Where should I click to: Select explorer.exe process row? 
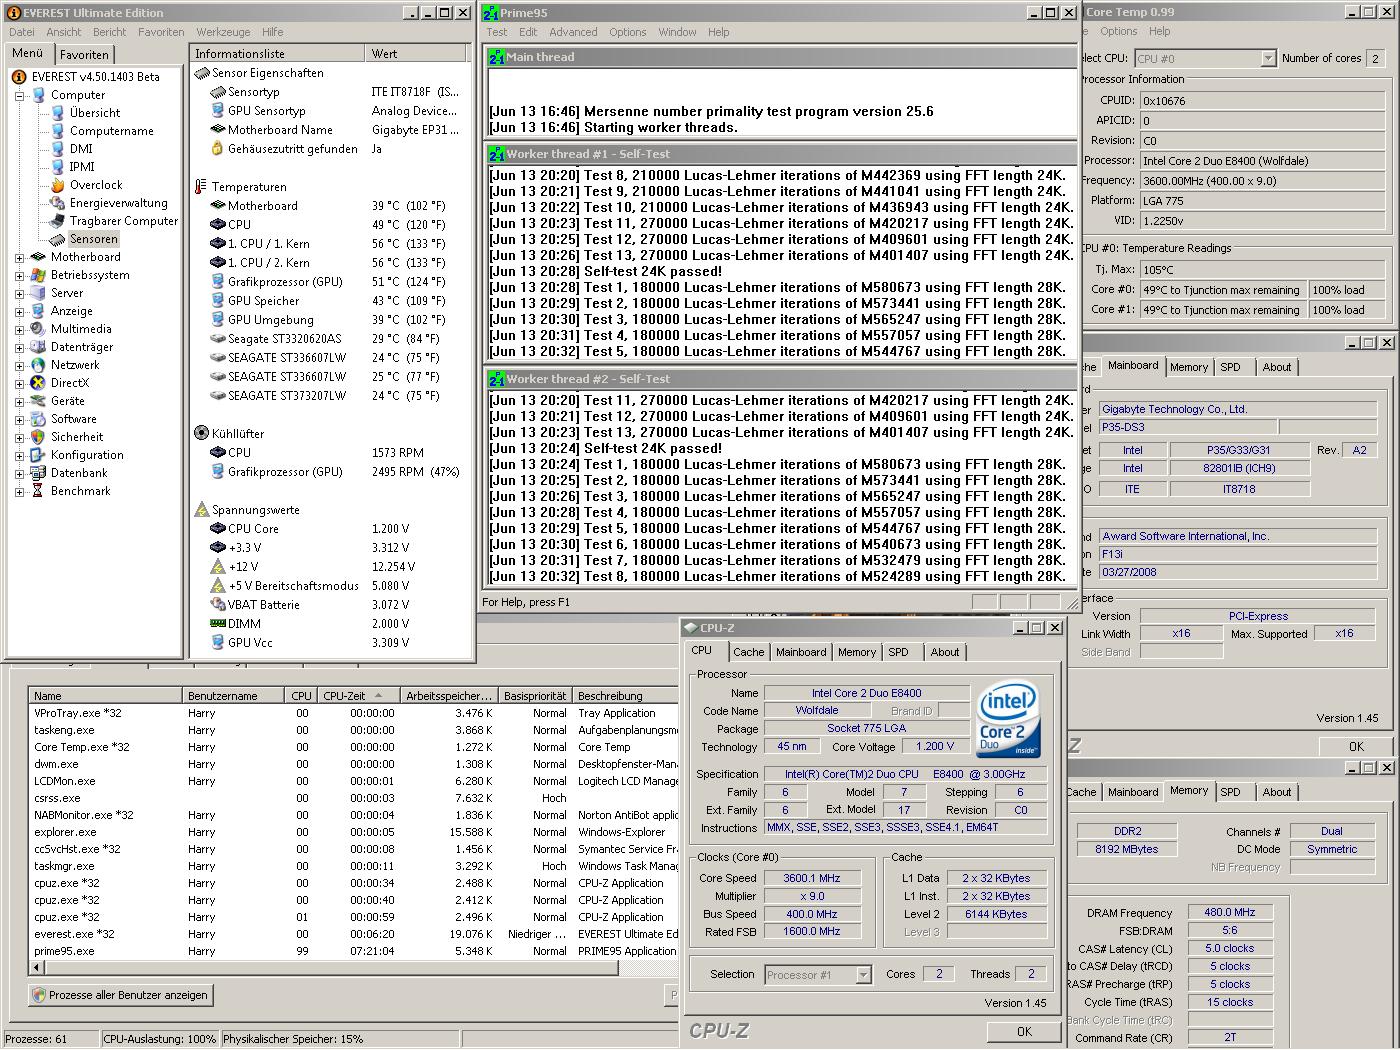[354, 832]
